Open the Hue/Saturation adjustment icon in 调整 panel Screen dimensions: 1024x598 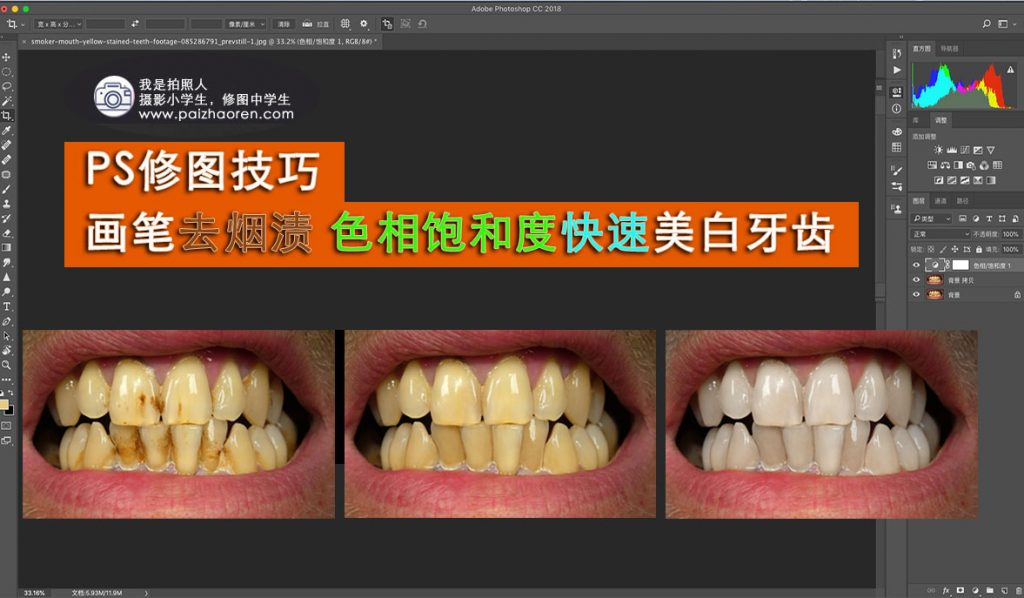(930, 165)
